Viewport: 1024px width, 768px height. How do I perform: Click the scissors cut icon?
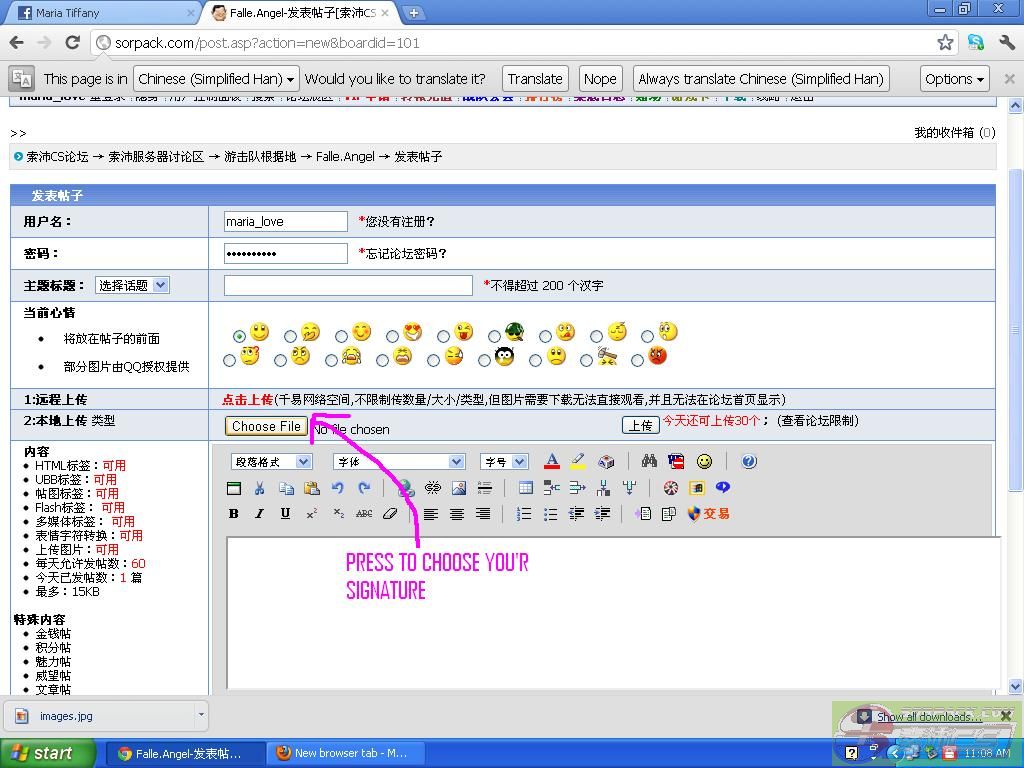[x=259, y=488]
